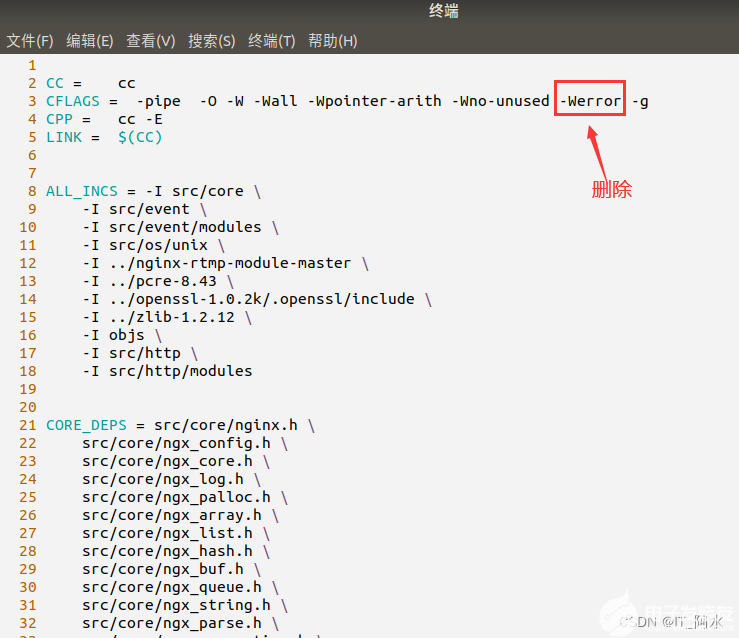The image size is (739, 638).
Task: Click src/os/unix include path
Action: pyautogui.click(x=158, y=245)
